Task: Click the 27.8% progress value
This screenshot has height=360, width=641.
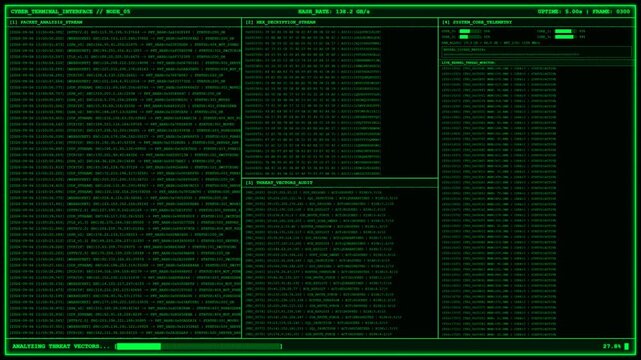Action: coord(612,346)
